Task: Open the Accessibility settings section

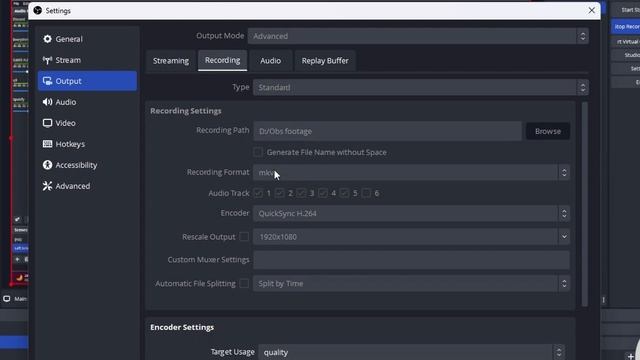Action: 87,165
